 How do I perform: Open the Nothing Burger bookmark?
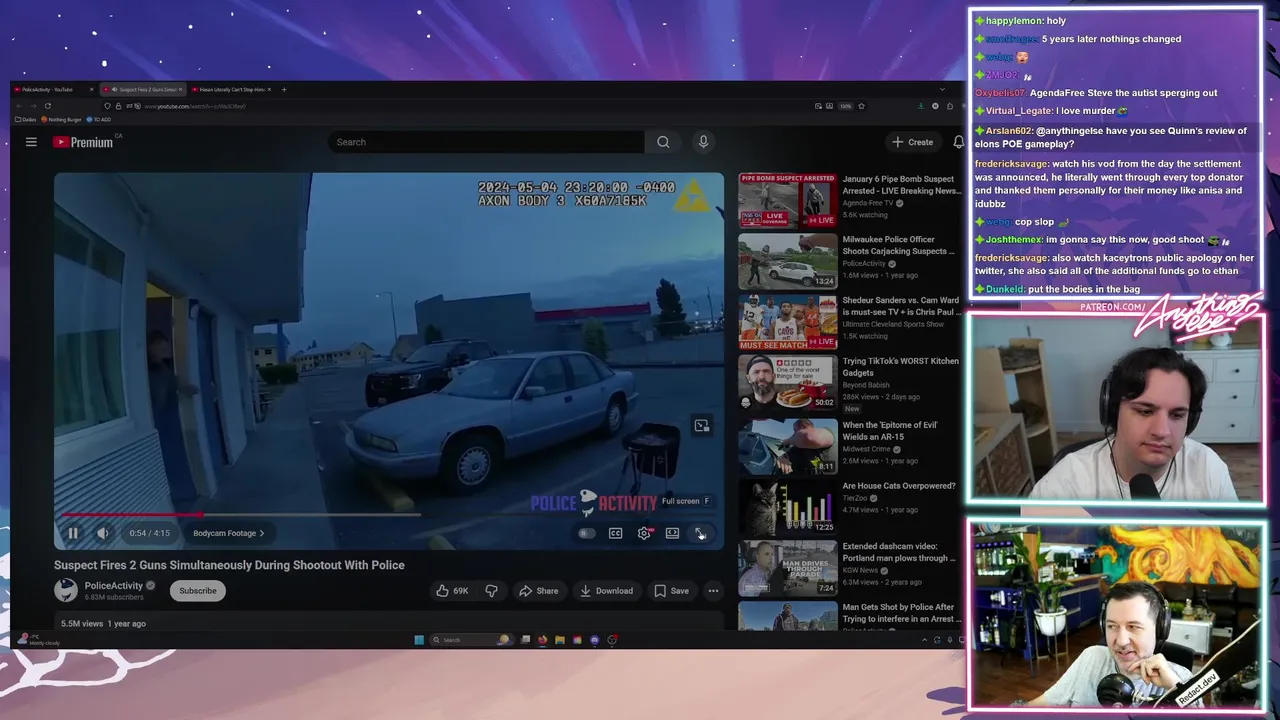(62, 119)
